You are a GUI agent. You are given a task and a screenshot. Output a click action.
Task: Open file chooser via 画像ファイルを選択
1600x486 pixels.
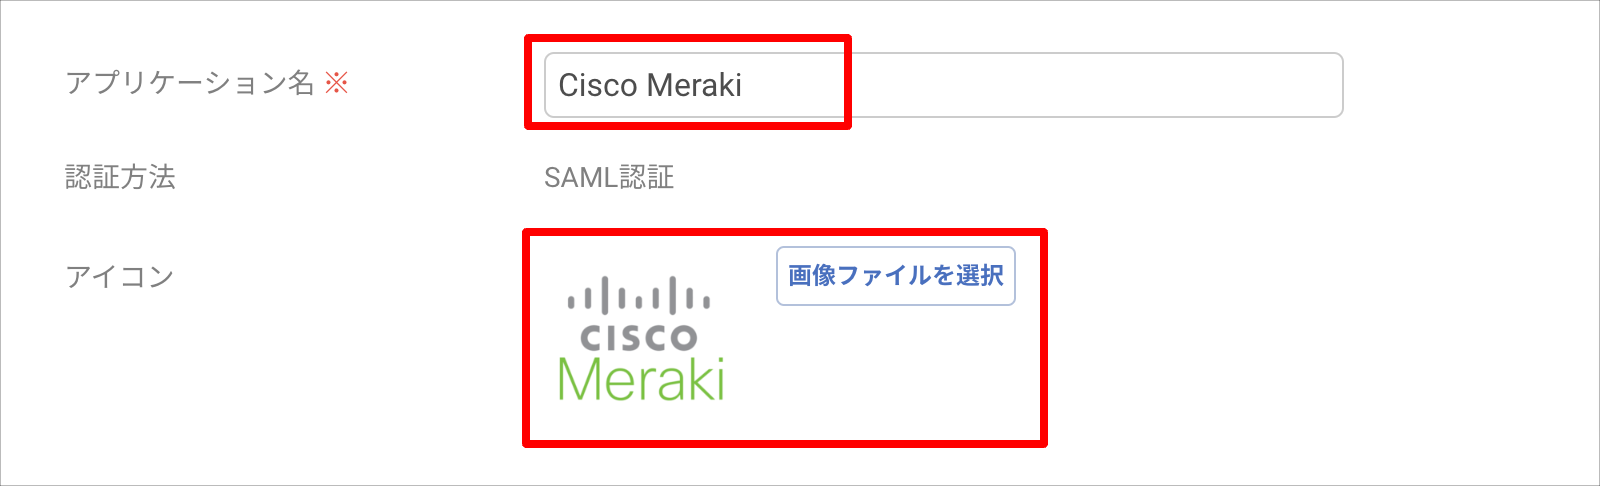(x=896, y=276)
